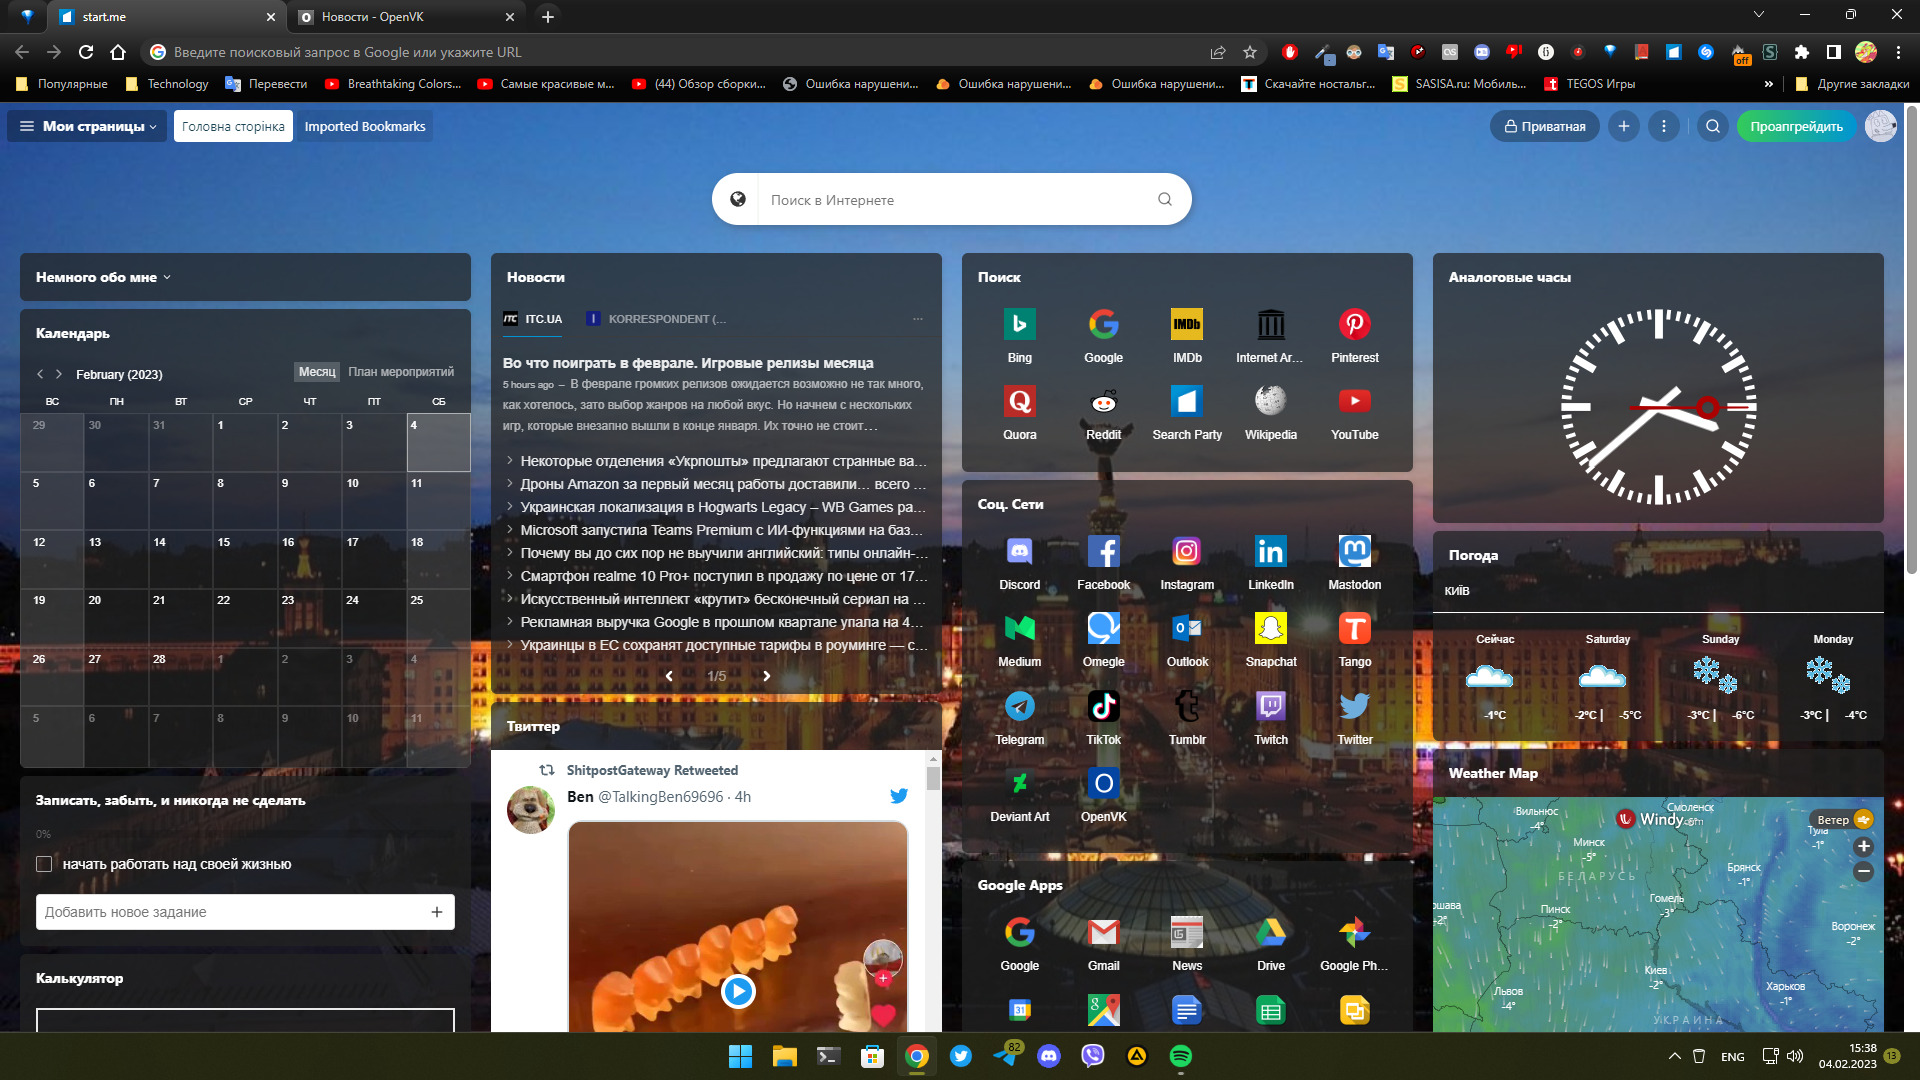Image resolution: width=1920 pixels, height=1080 pixels.
Task: Open the Мои страницы dropdown menu
Action: click(88, 127)
